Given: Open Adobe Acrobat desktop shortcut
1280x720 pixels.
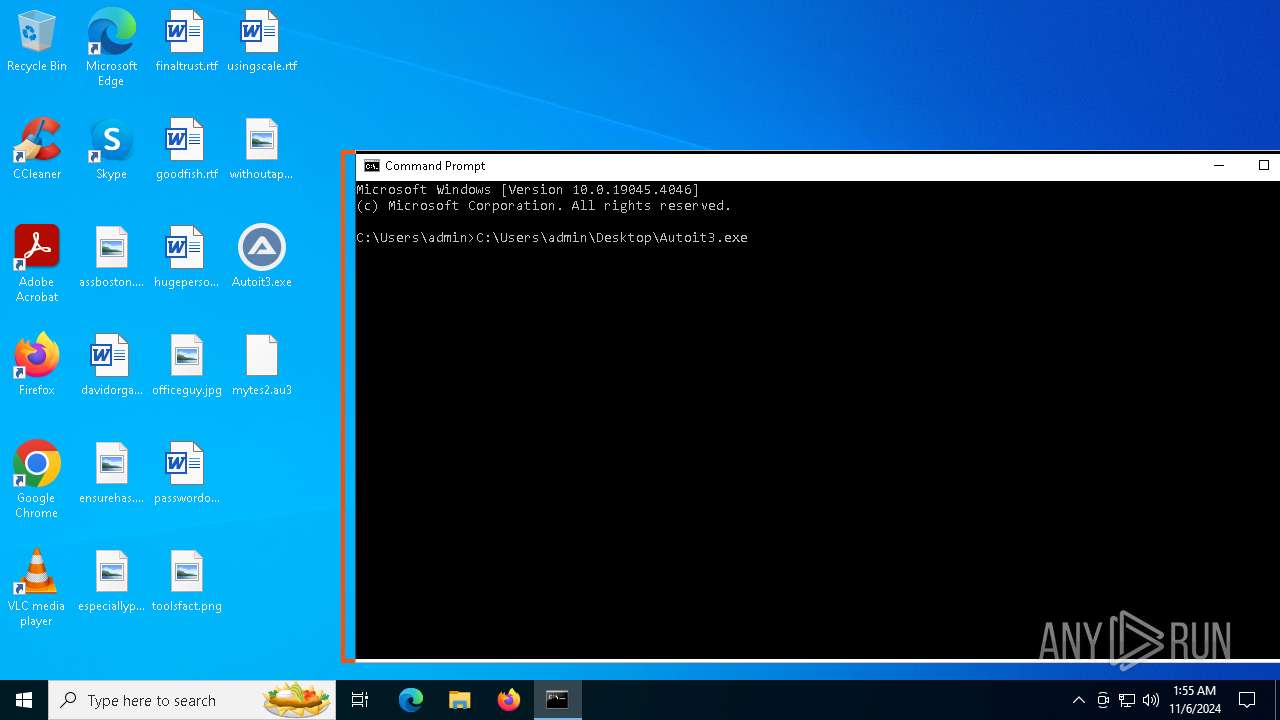Looking at the screenshot, I should point(37,264).
